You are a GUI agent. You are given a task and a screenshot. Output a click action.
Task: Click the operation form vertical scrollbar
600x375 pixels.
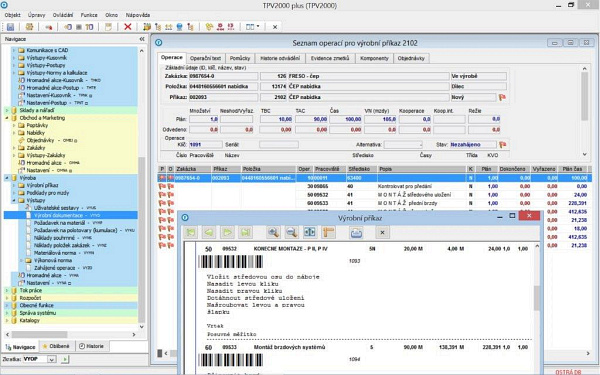click(x=584, y=111)
